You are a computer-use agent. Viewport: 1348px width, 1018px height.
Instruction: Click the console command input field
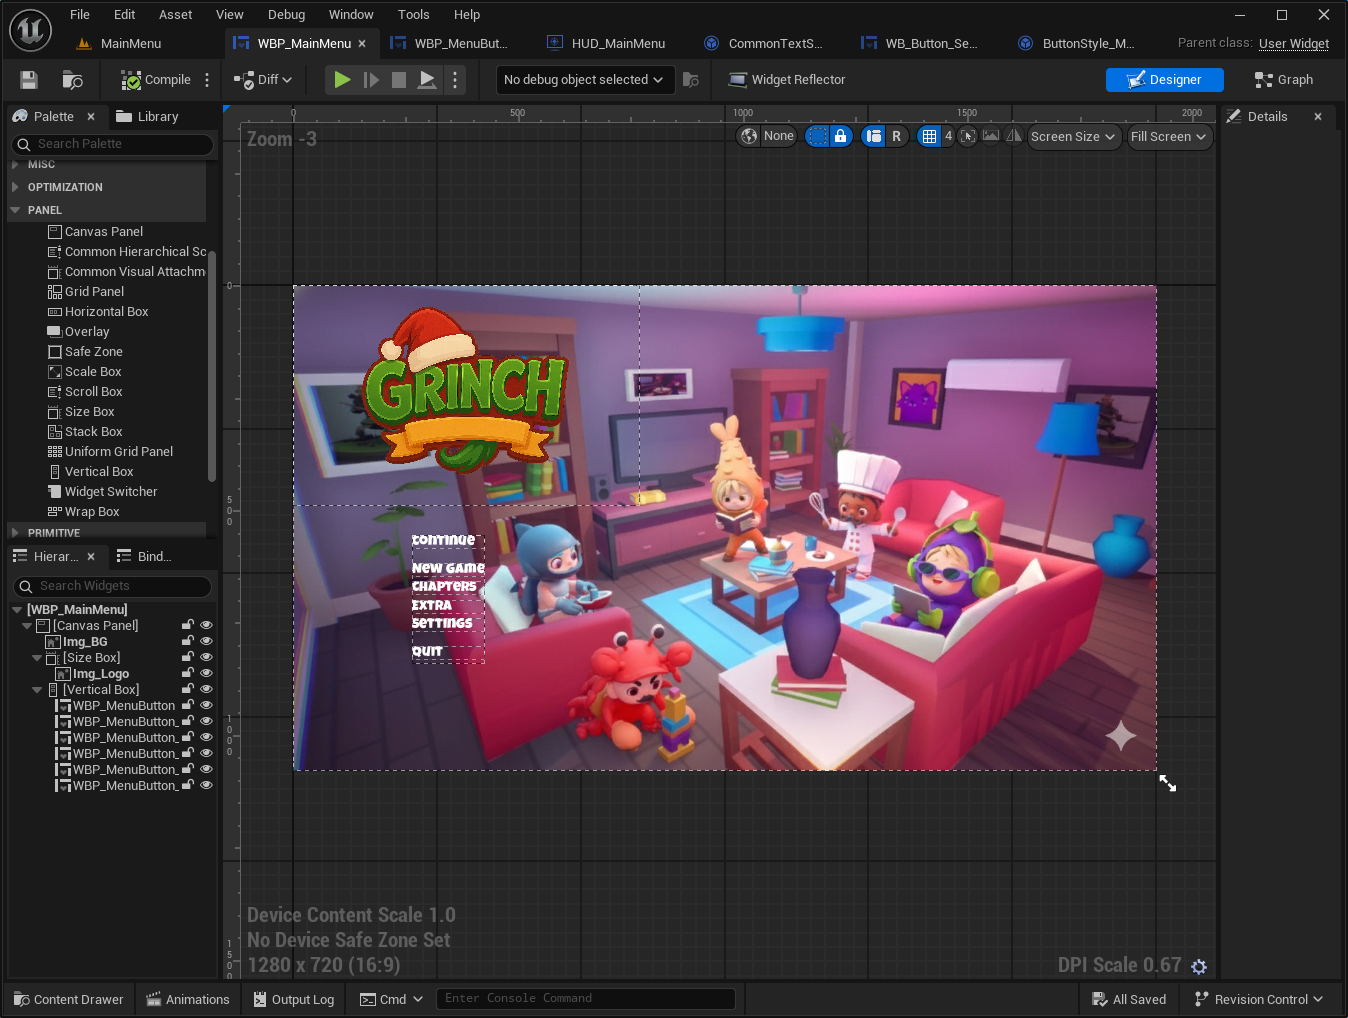[x=585, y=999]
